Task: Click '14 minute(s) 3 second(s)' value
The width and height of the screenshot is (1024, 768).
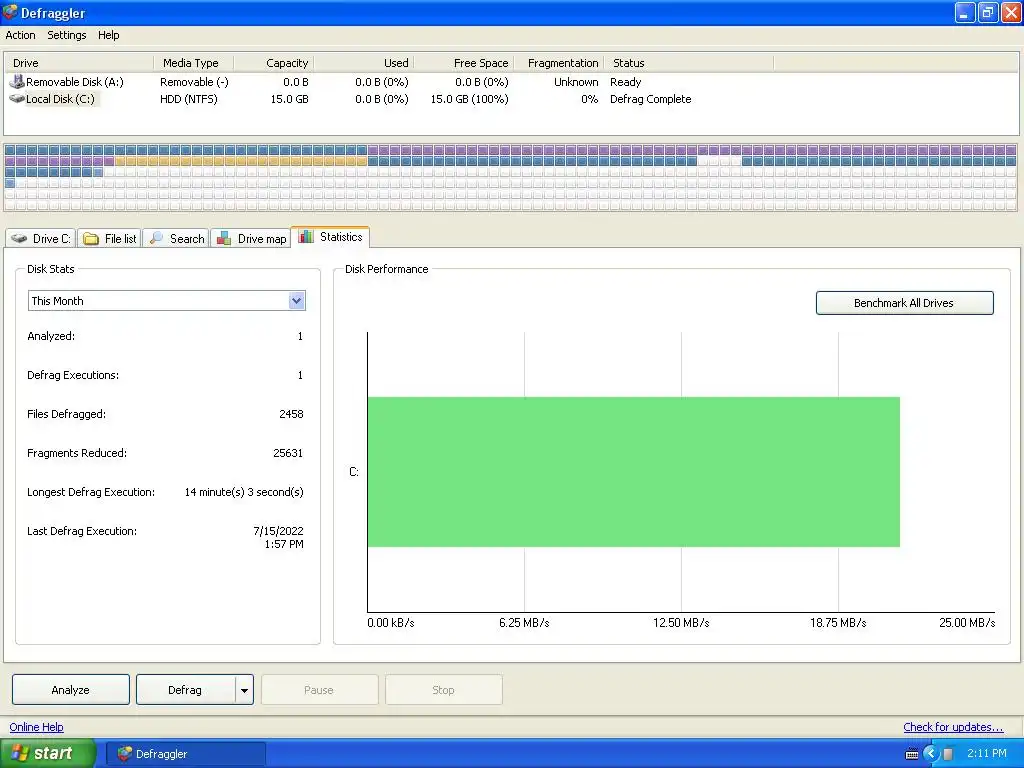Action: [244, 492]
